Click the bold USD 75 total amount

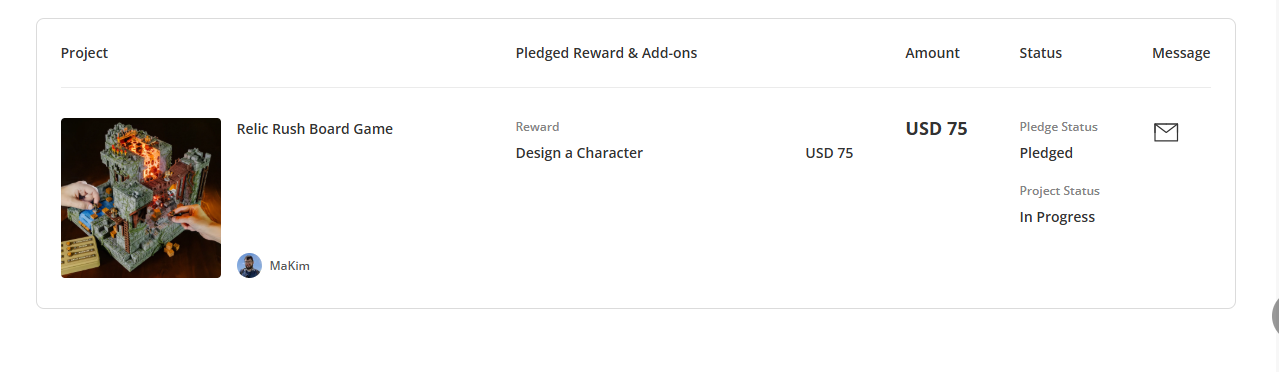point(936,129)
